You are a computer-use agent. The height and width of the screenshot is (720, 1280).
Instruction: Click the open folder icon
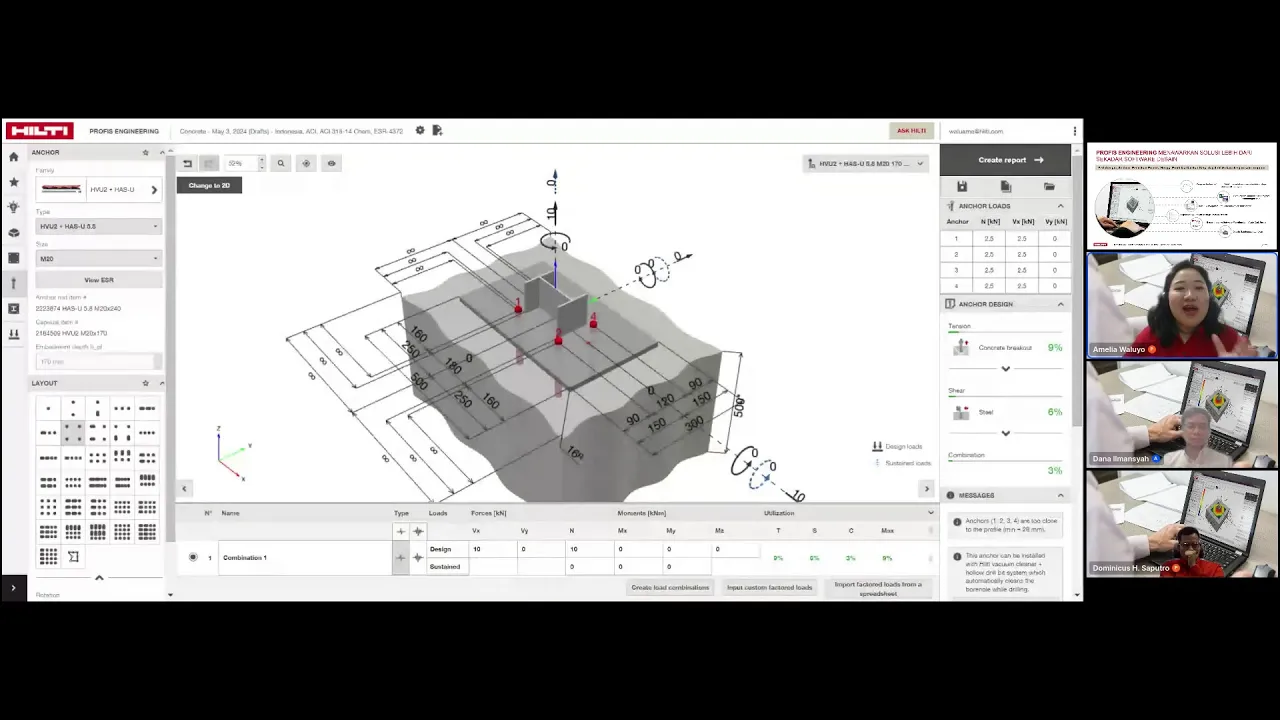tap(1049, 187)
